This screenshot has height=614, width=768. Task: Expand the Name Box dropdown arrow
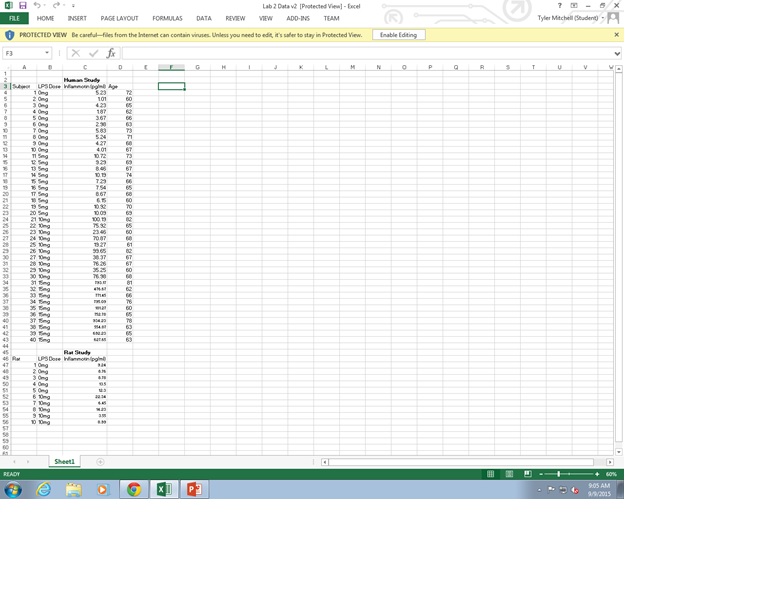[46, 53]
